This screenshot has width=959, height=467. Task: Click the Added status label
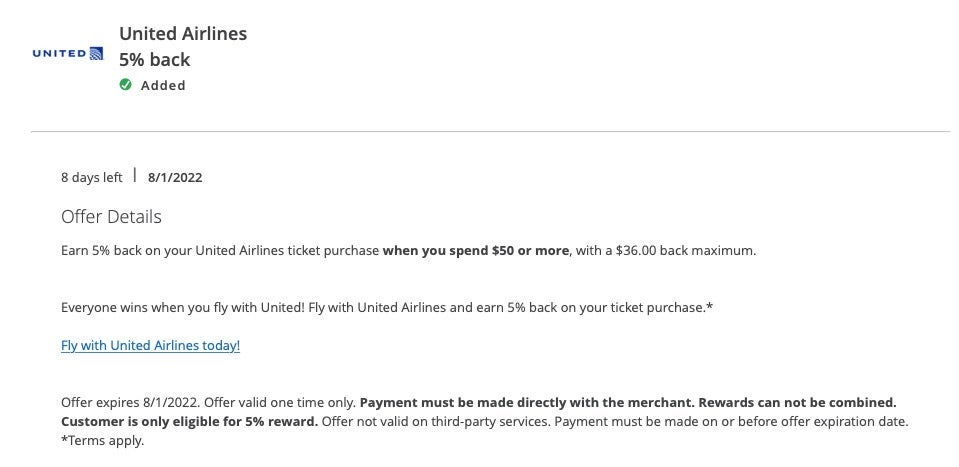pos(163,86)
